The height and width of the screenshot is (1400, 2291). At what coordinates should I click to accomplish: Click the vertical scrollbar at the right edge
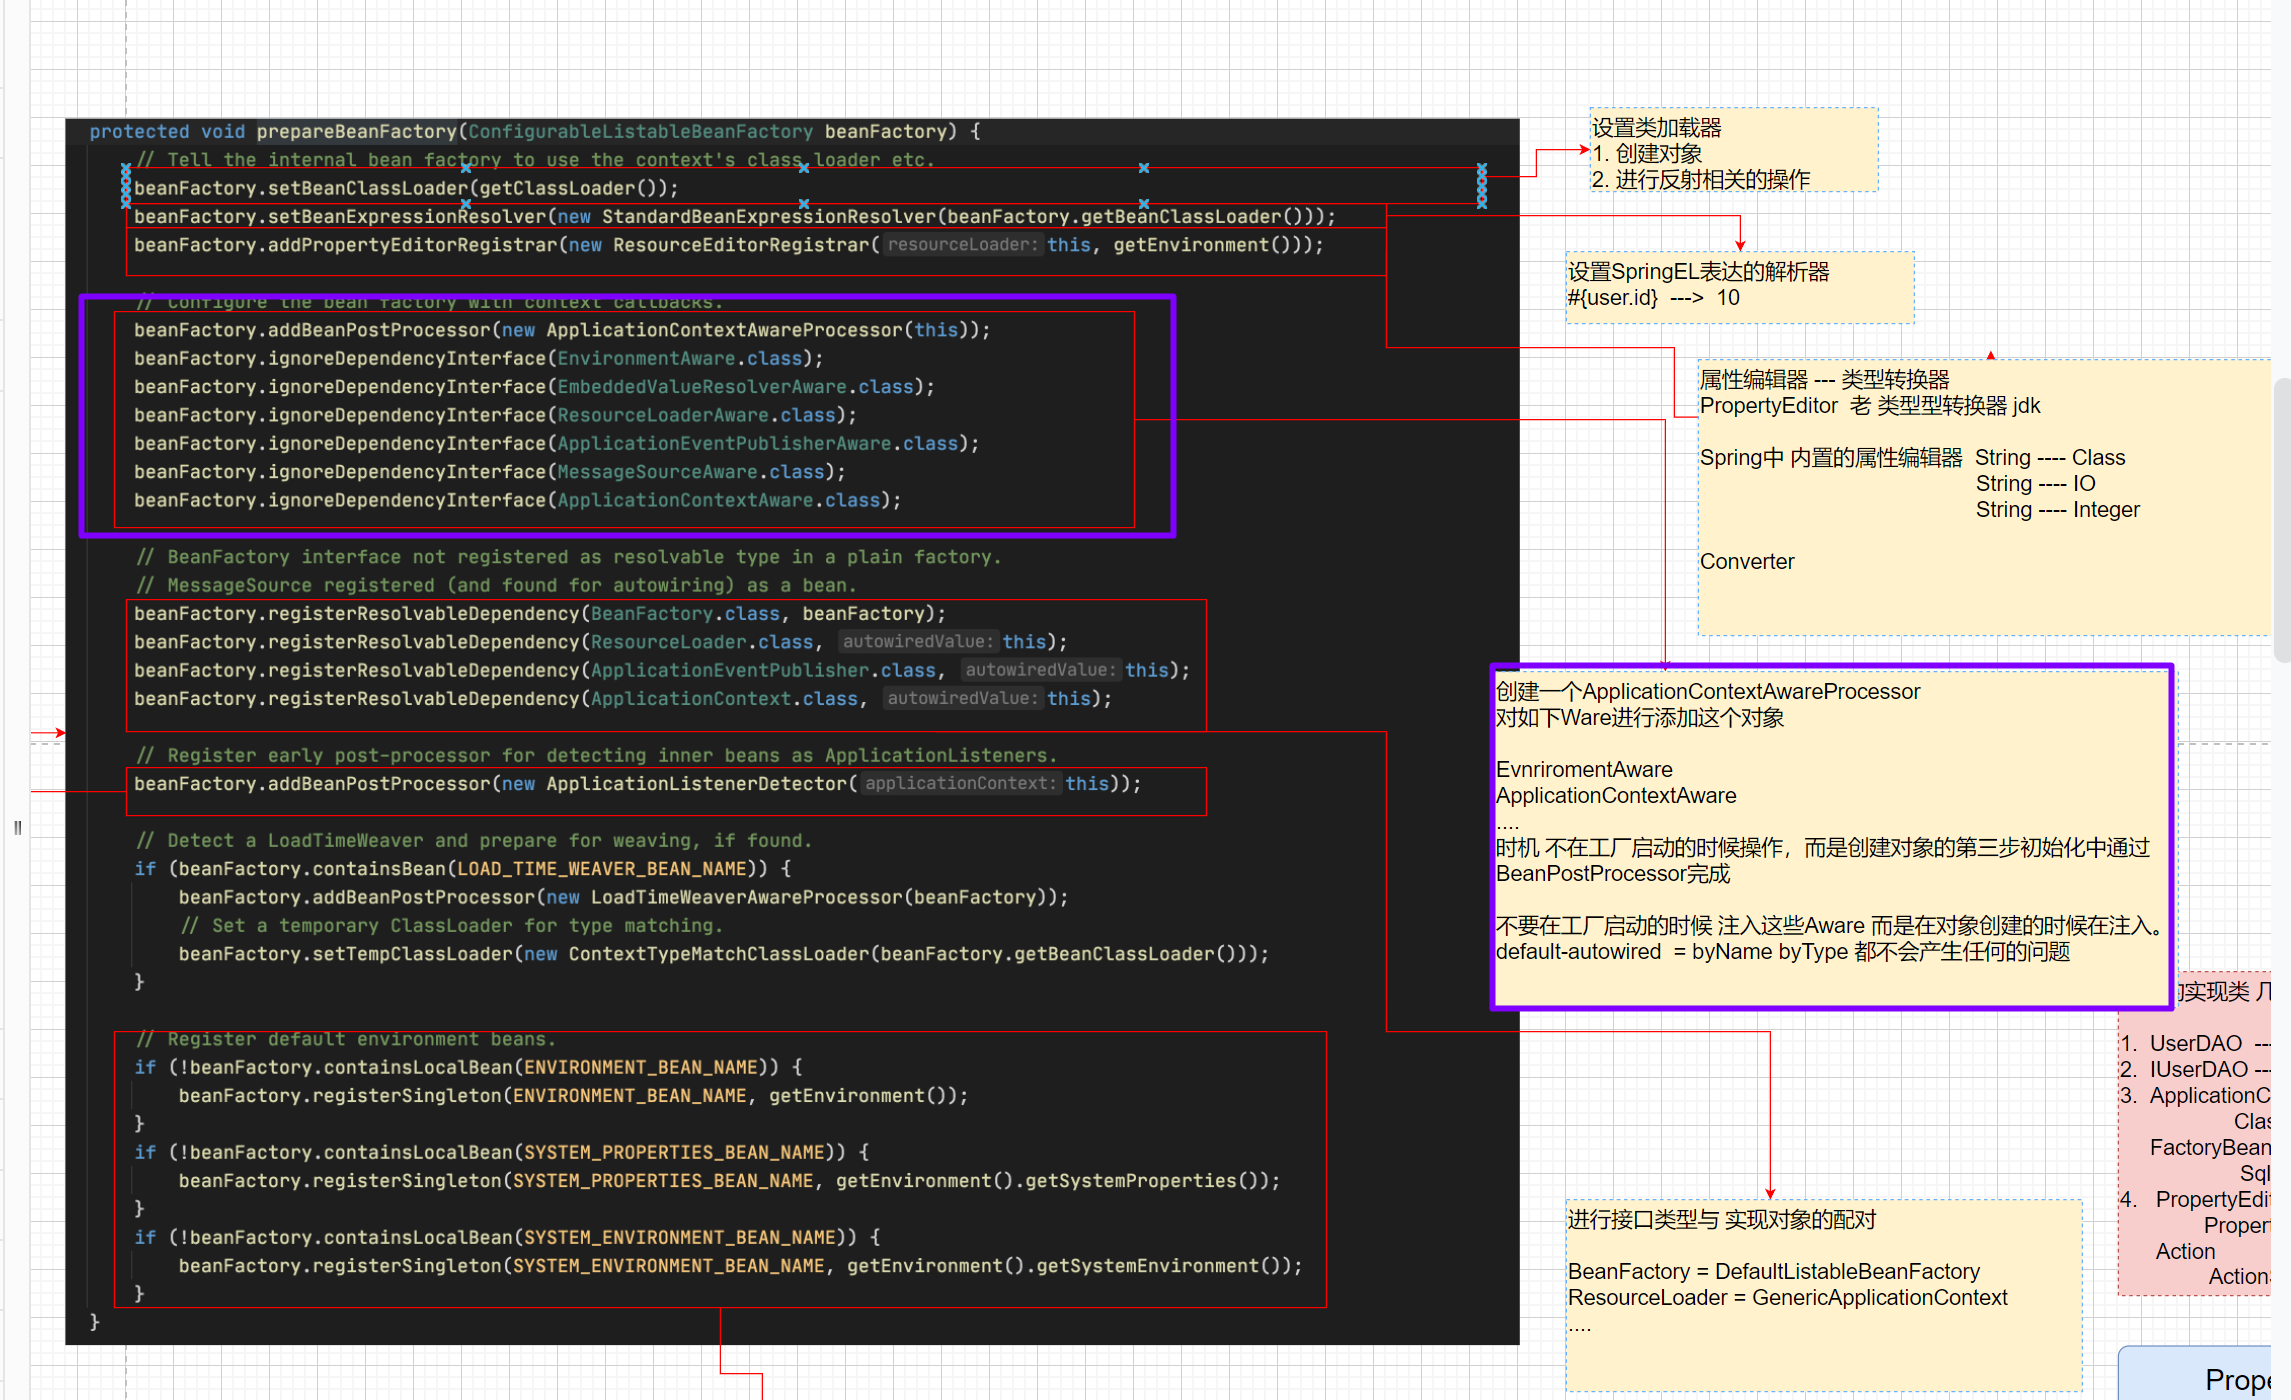(x=2282, y=520)
